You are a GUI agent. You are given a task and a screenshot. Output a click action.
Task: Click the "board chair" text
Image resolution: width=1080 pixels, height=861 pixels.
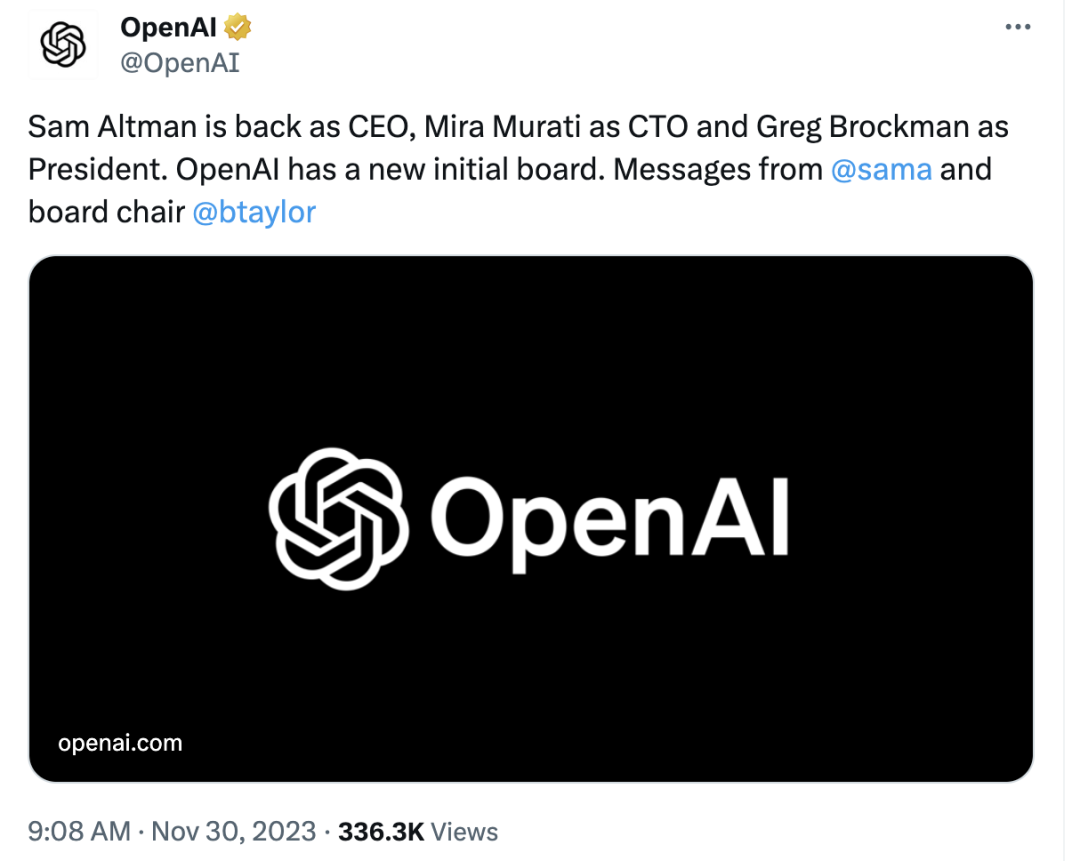(106, 212)
